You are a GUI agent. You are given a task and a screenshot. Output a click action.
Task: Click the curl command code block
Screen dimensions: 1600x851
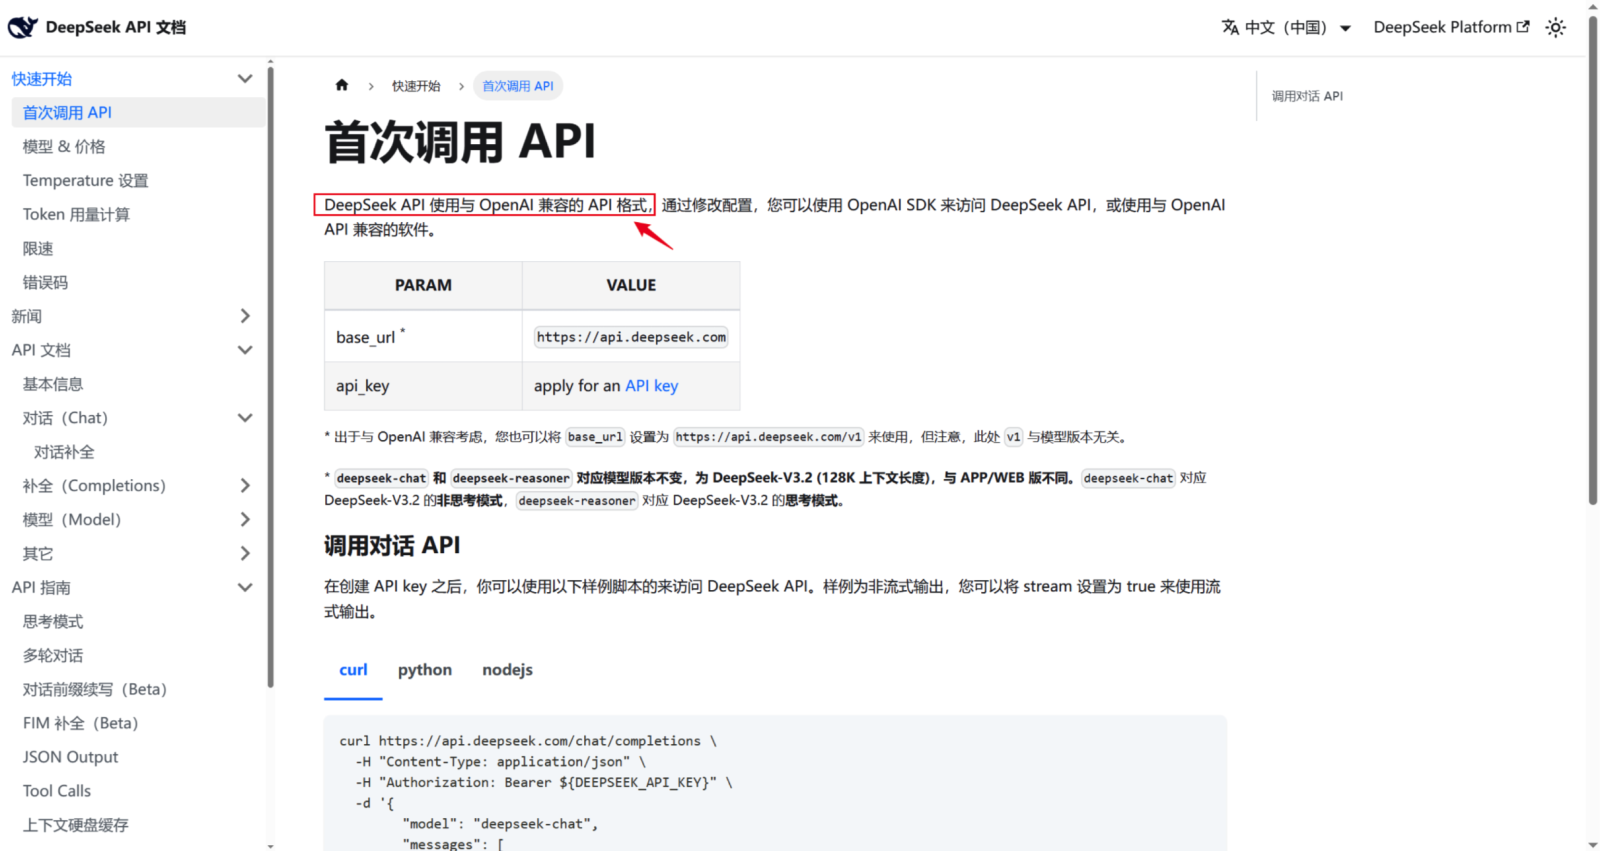pyautogui.click(x=775, y=783)
